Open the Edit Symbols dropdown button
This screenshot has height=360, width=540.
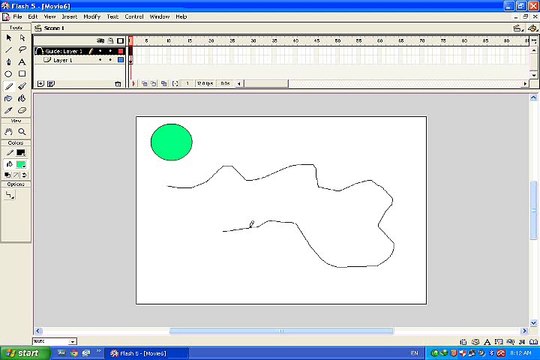[532, 28]
